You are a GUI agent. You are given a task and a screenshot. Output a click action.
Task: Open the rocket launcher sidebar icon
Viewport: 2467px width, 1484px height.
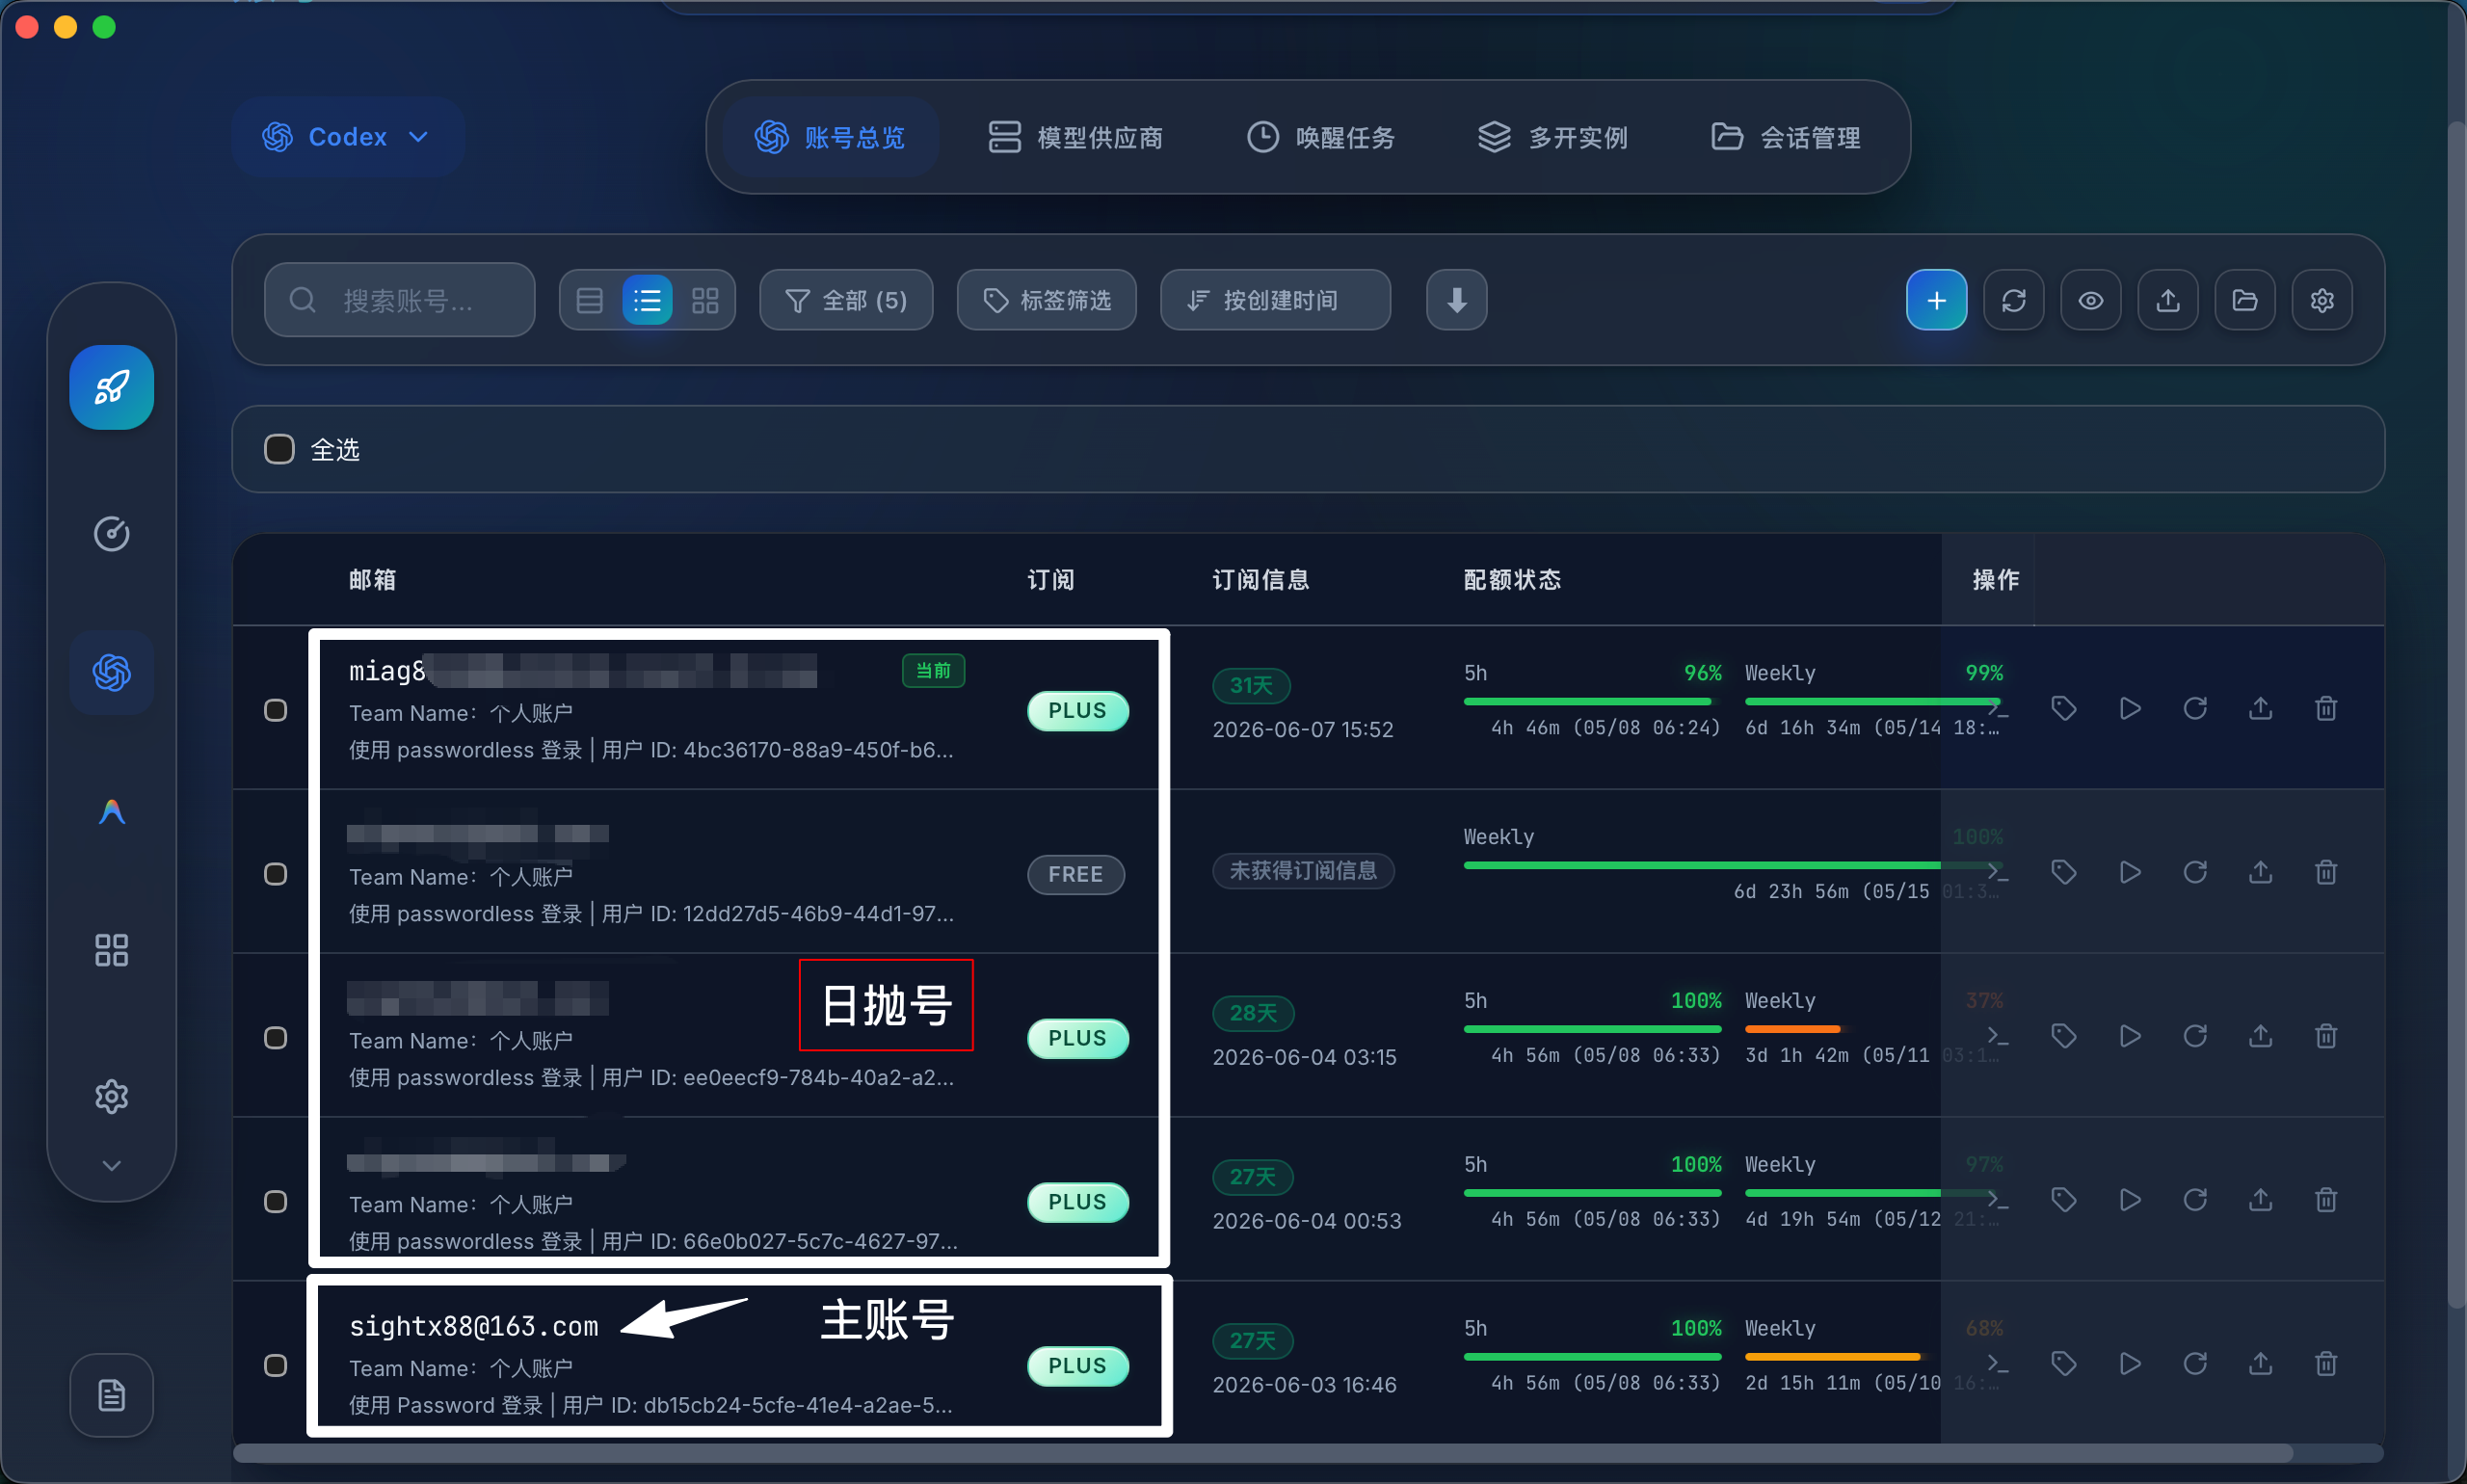111,387
